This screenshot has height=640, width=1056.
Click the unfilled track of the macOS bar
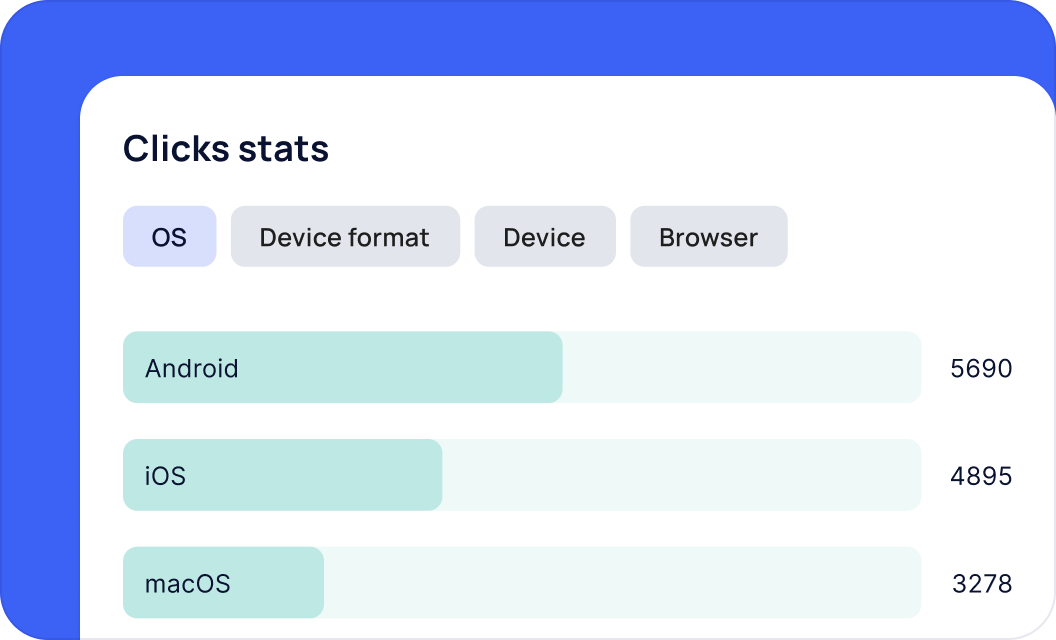[620, 583]
